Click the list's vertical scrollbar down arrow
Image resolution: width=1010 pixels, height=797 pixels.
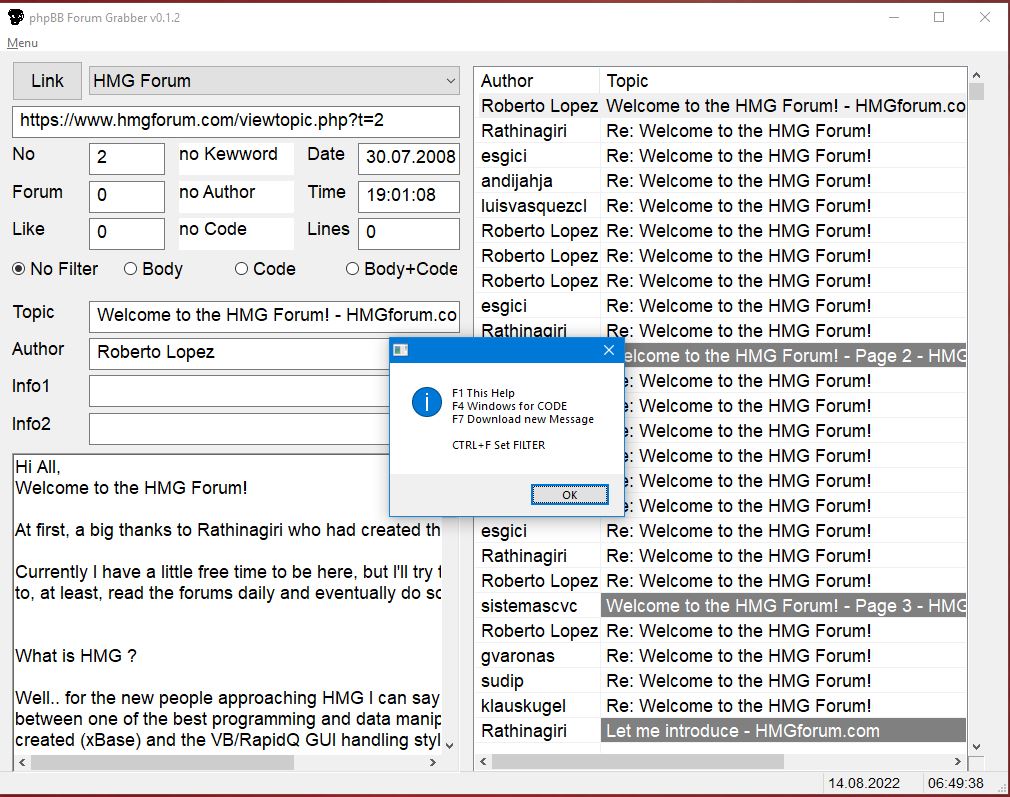976,747
